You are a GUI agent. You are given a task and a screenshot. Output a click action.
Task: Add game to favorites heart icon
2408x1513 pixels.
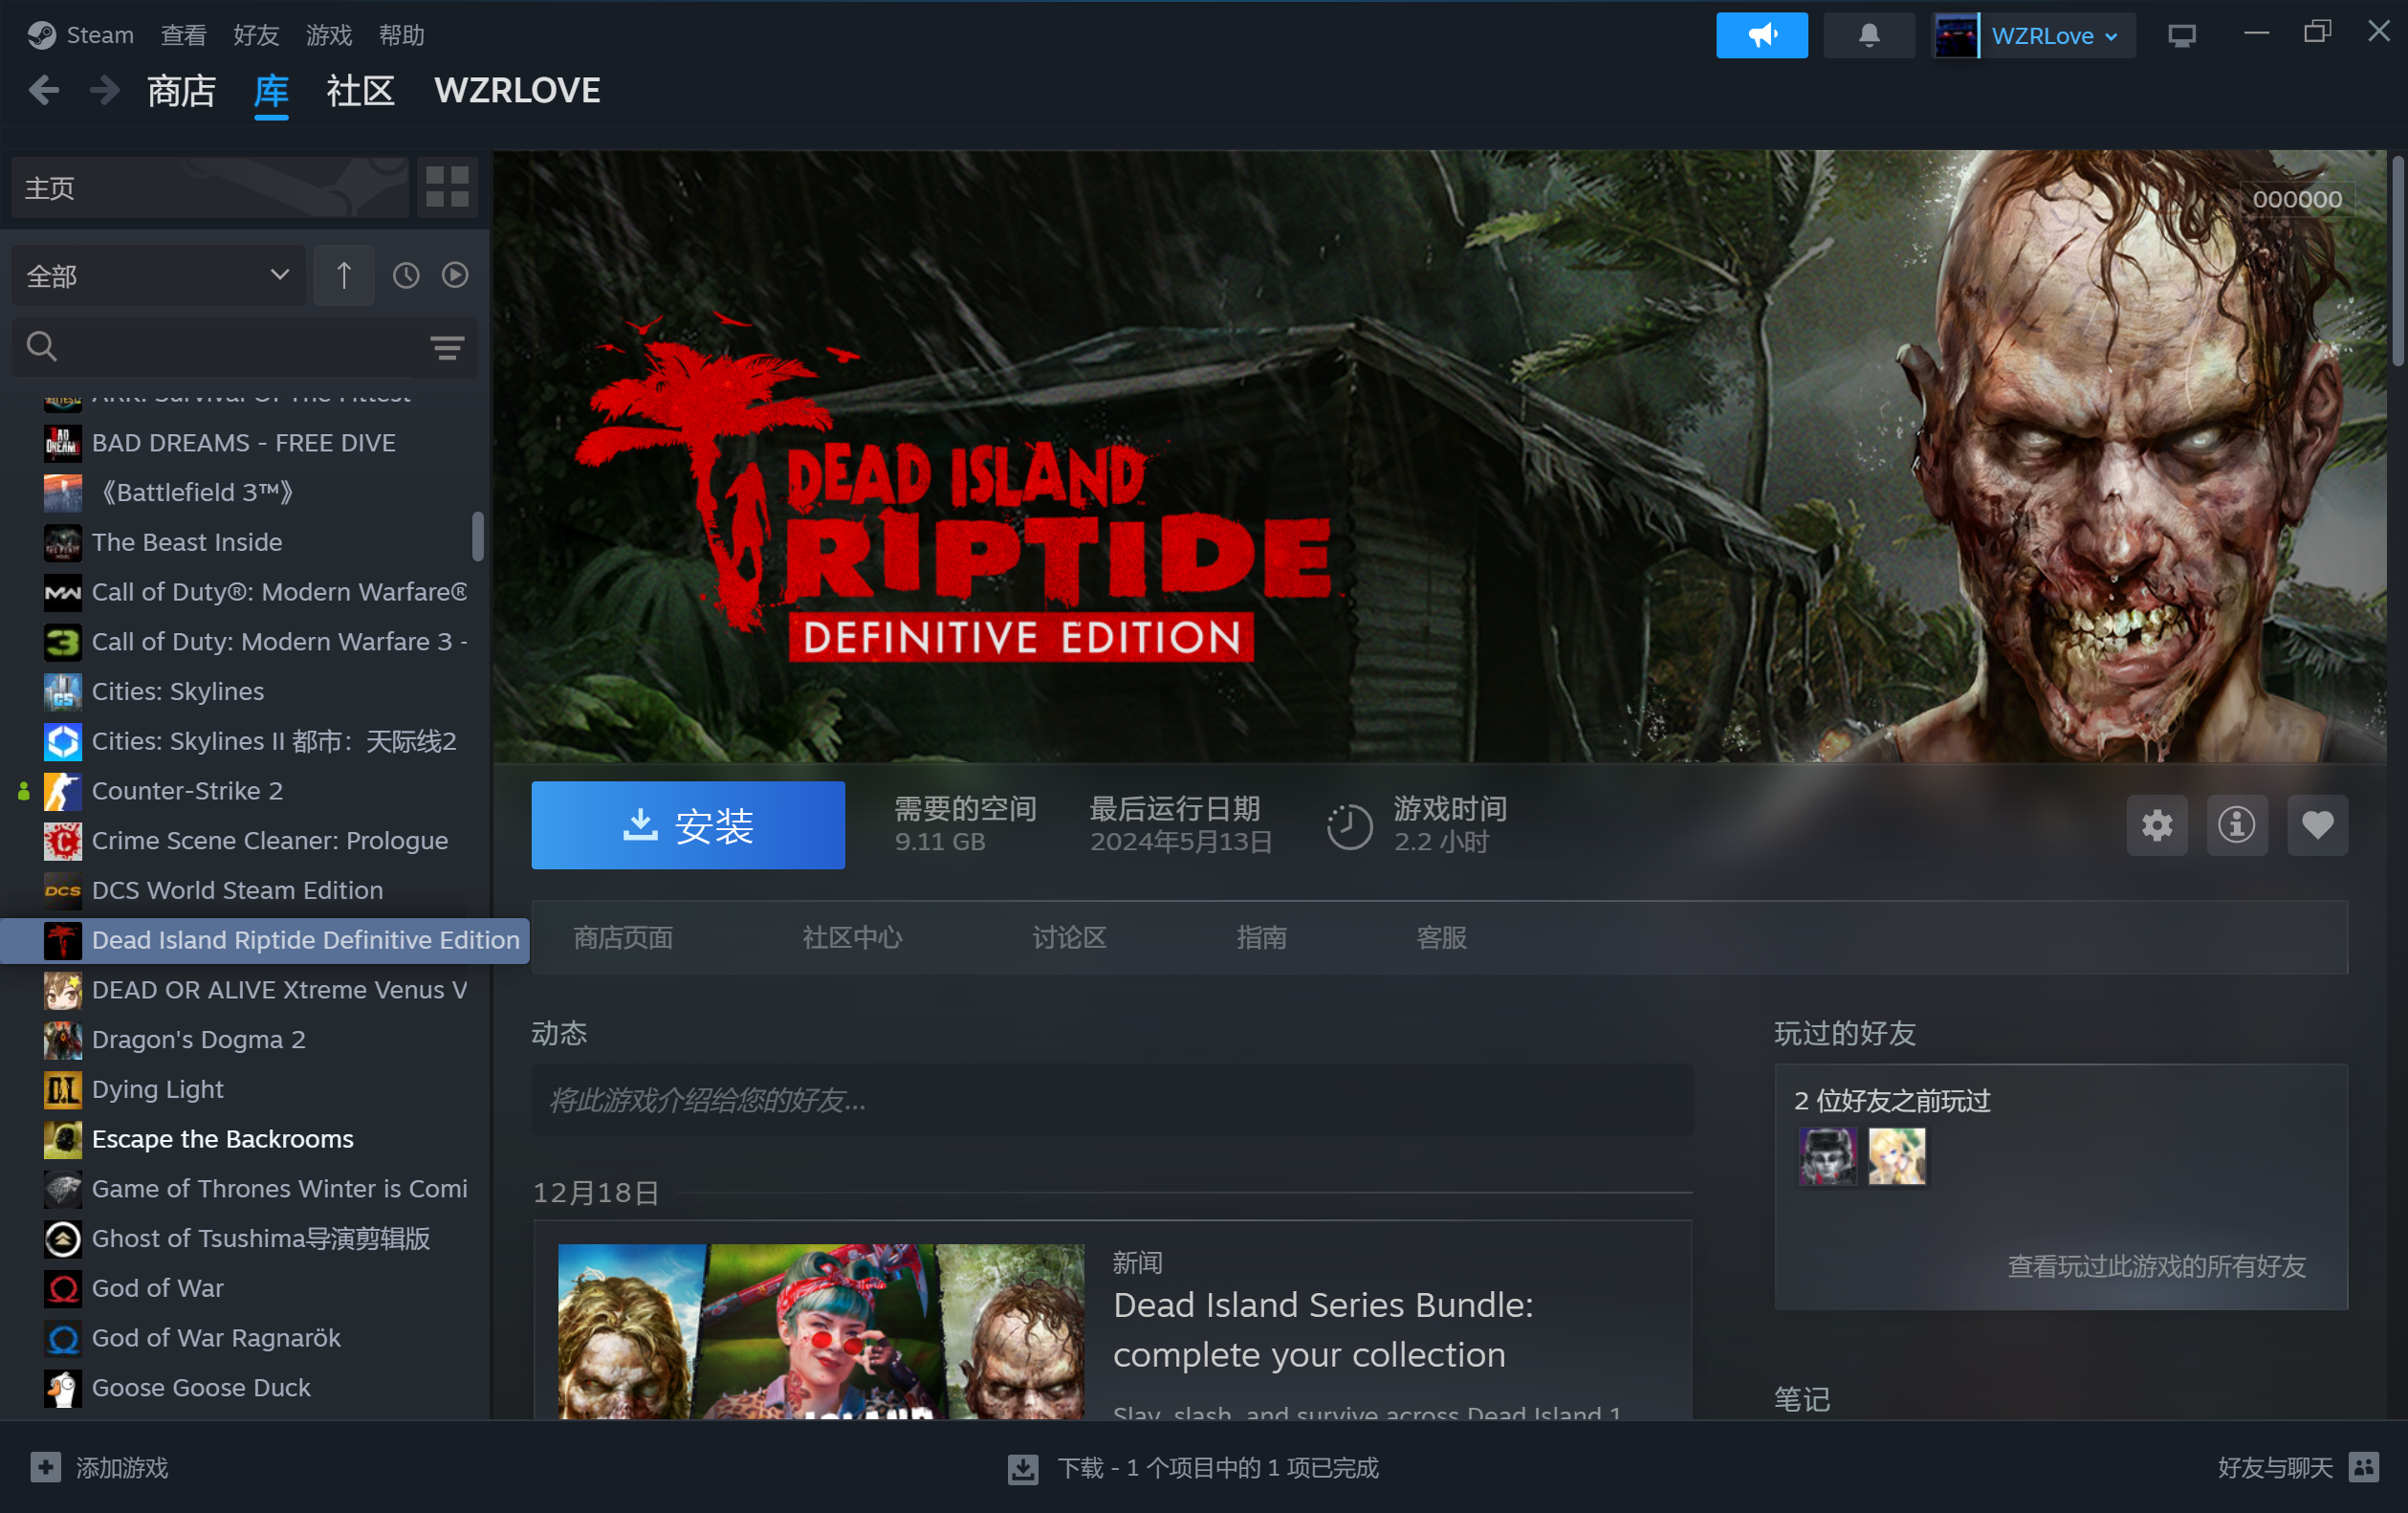pyautogui.click(x=2316, y=825)
